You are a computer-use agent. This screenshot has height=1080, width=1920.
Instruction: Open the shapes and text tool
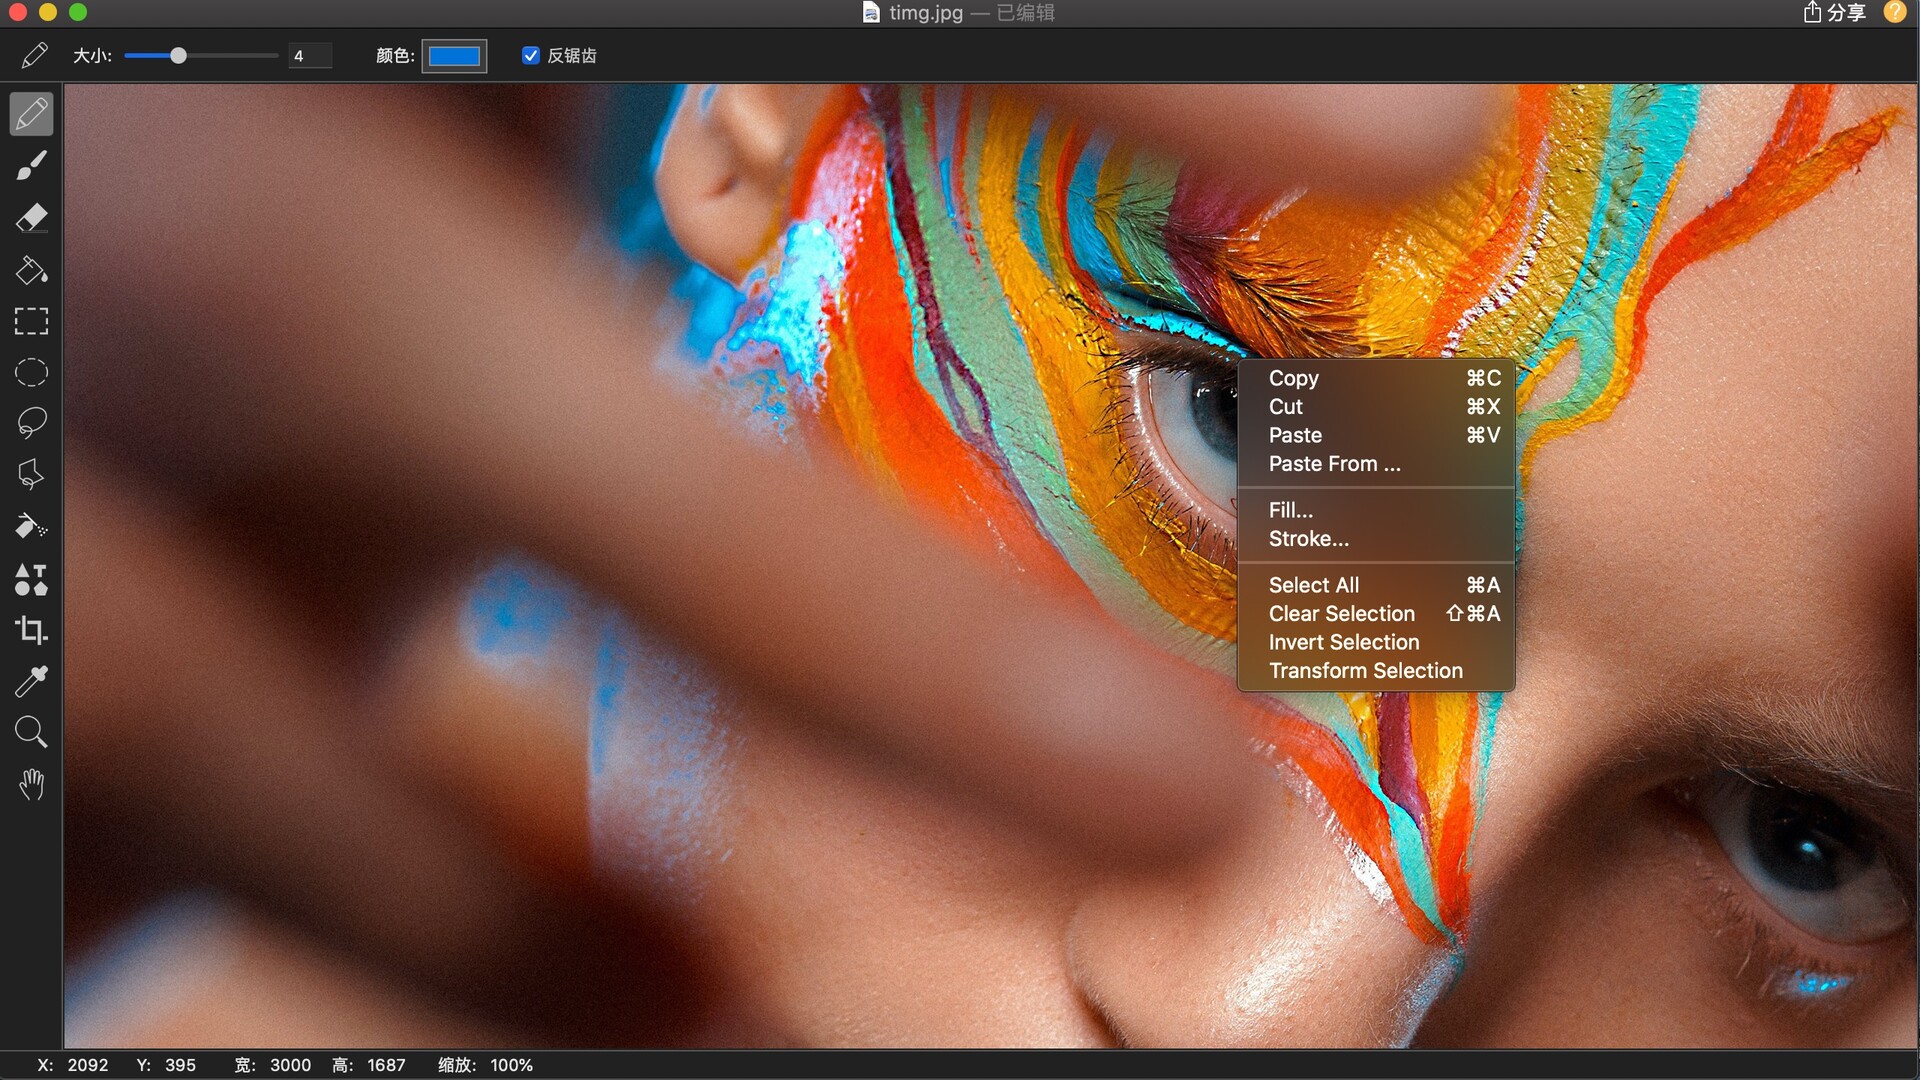[x=31, y=579]
